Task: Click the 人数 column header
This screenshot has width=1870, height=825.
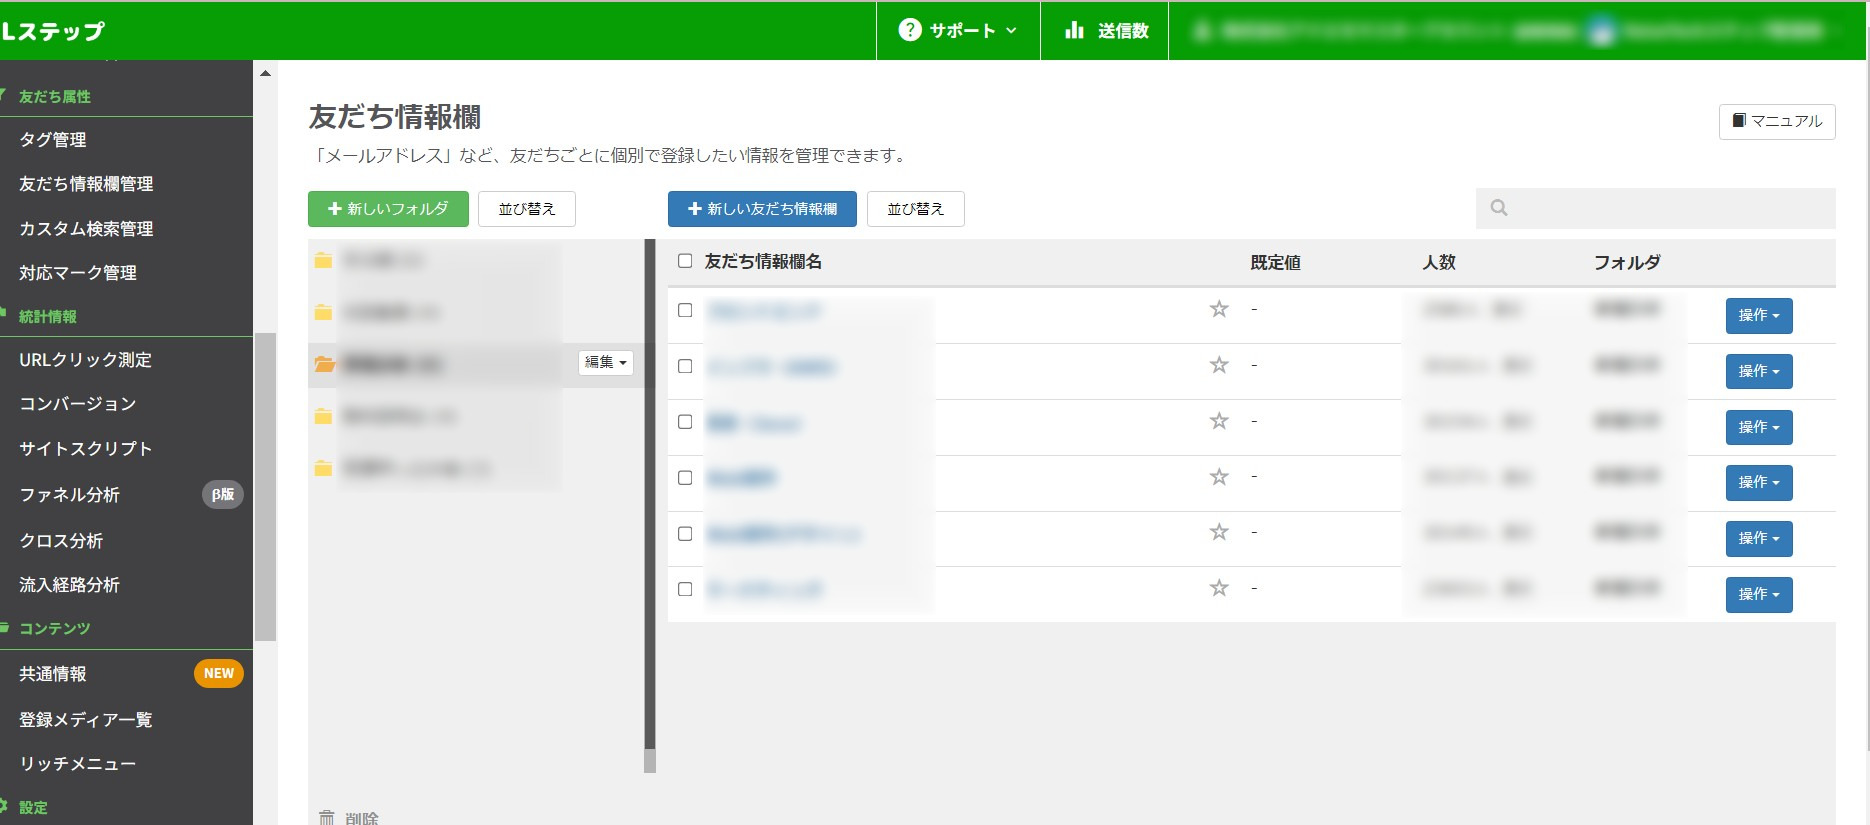Action: click(1439, 262)
